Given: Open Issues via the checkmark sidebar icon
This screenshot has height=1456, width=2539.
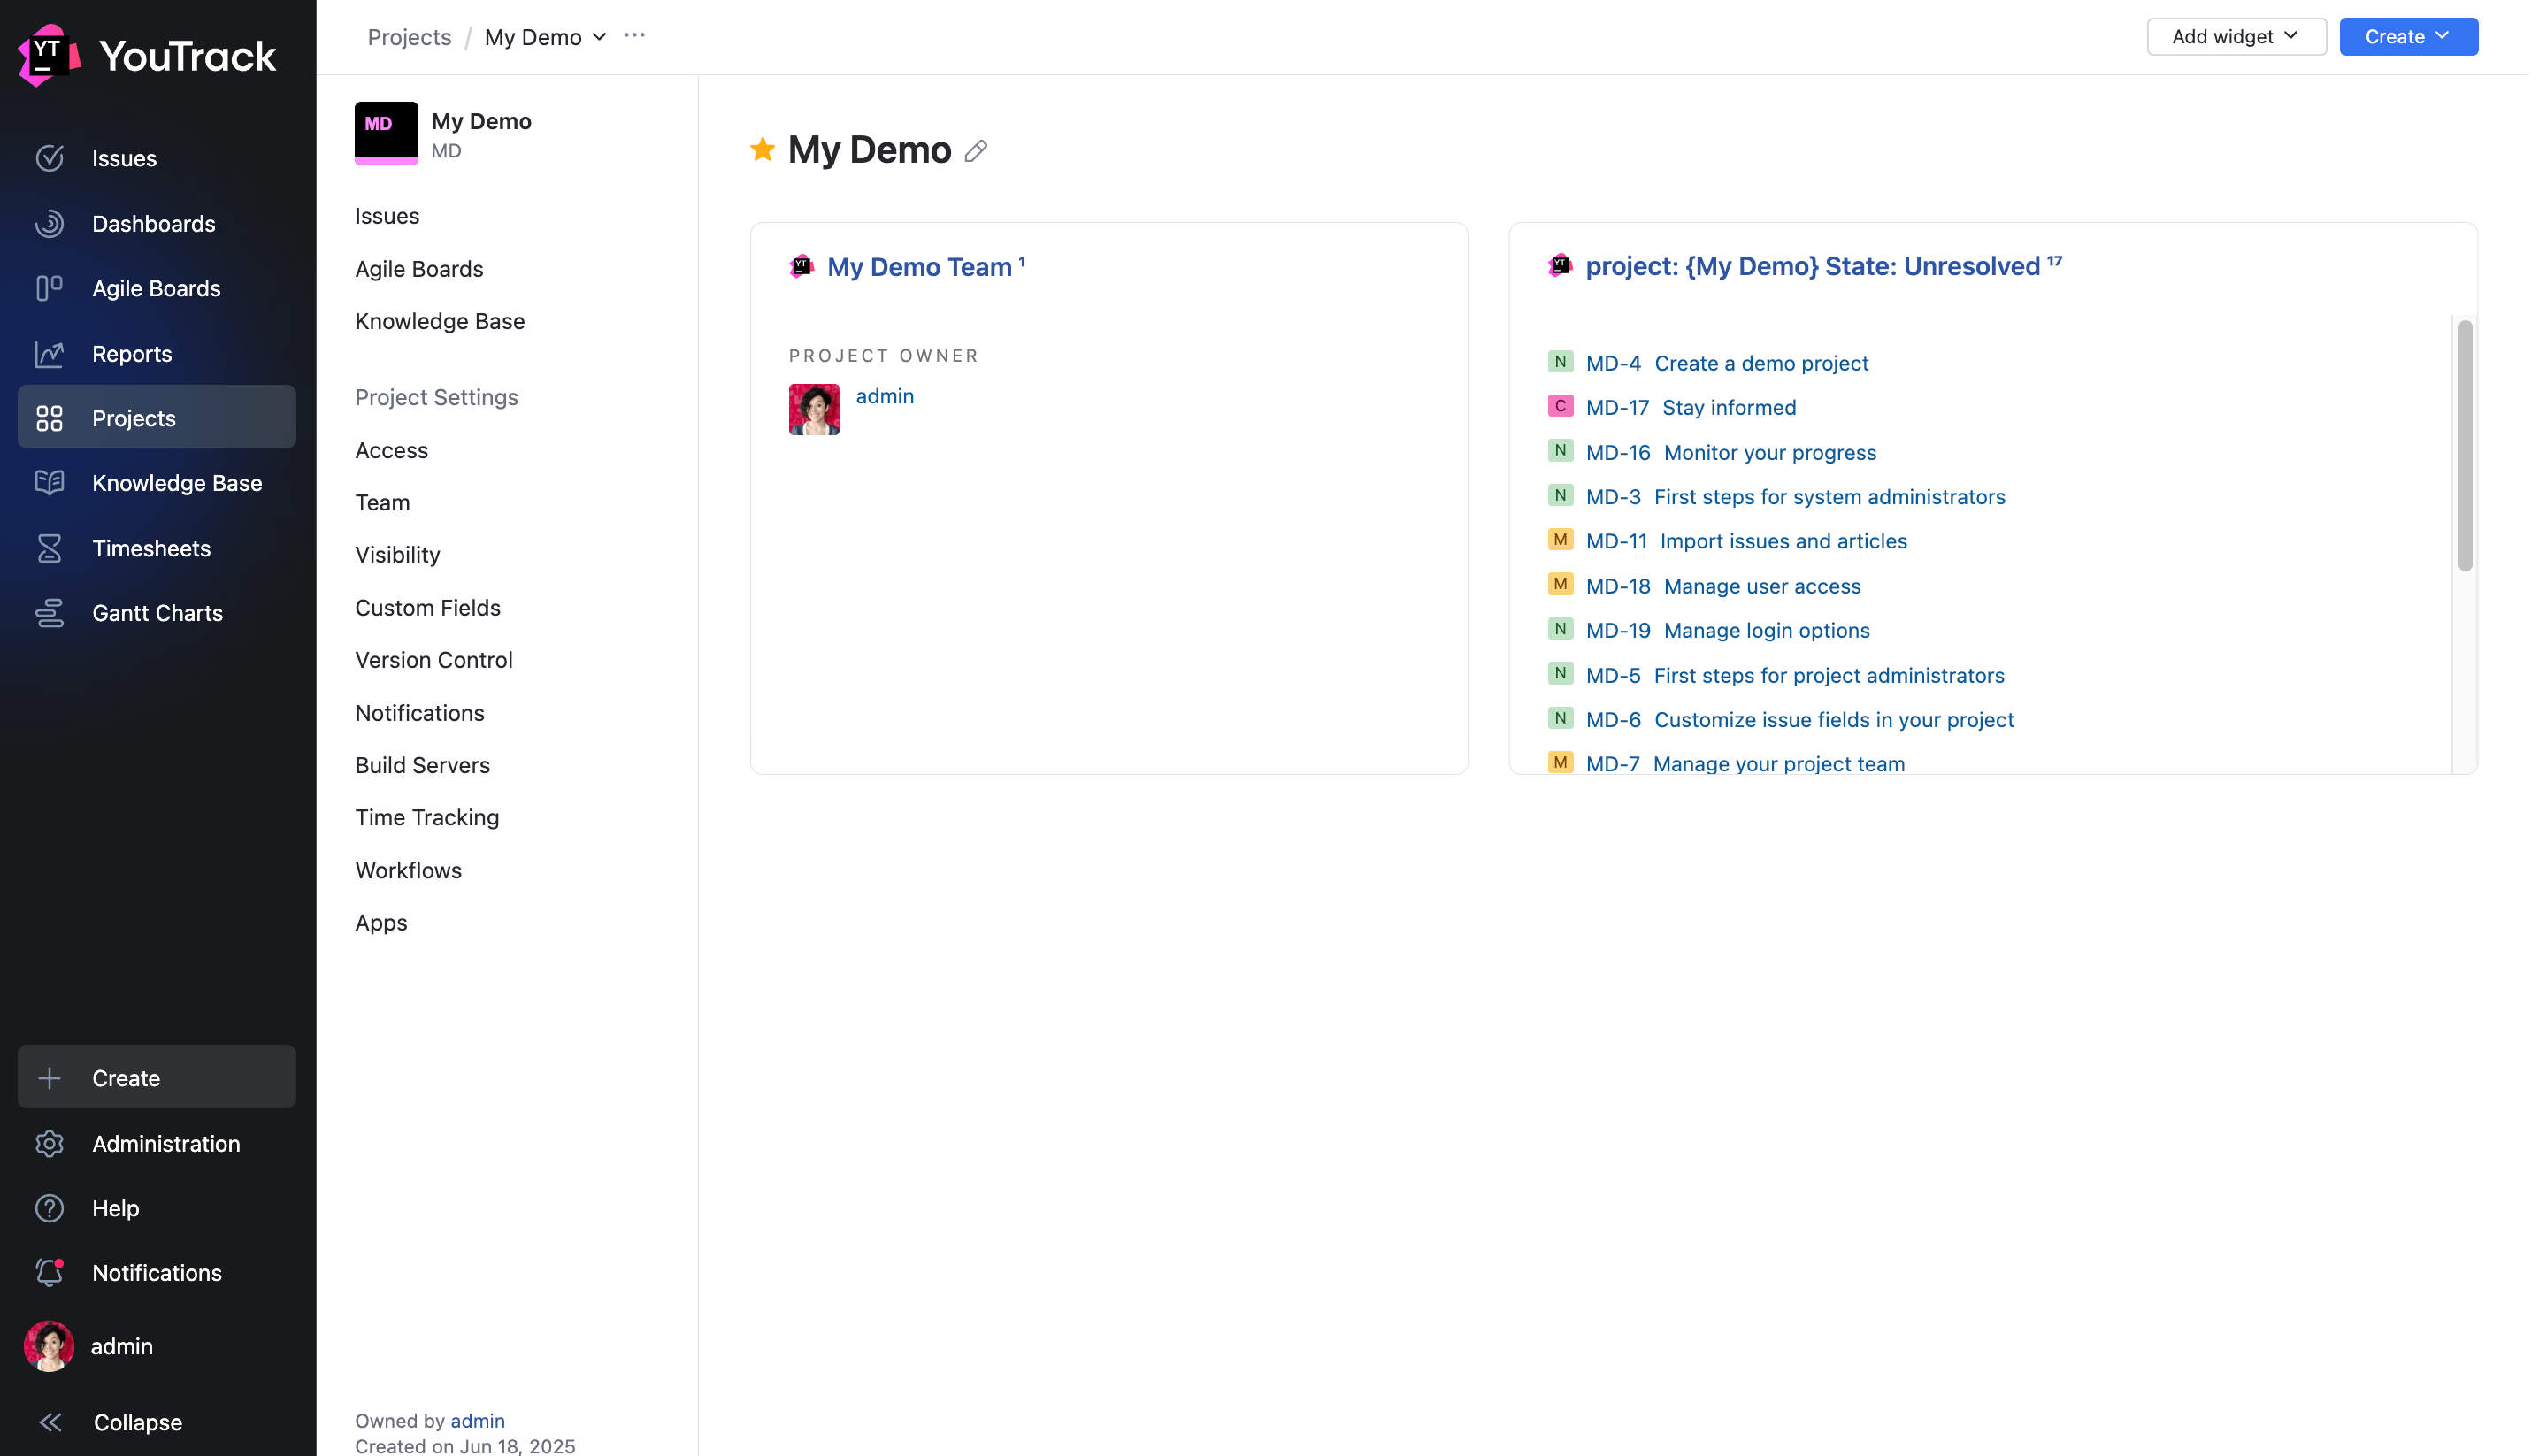Looking at the screenshot, I should [x=49, y=158].
